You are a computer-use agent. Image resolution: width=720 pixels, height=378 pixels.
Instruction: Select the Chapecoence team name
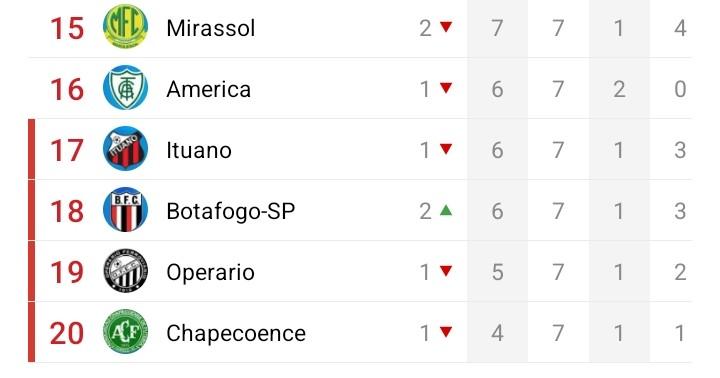(x=236, y=333)
